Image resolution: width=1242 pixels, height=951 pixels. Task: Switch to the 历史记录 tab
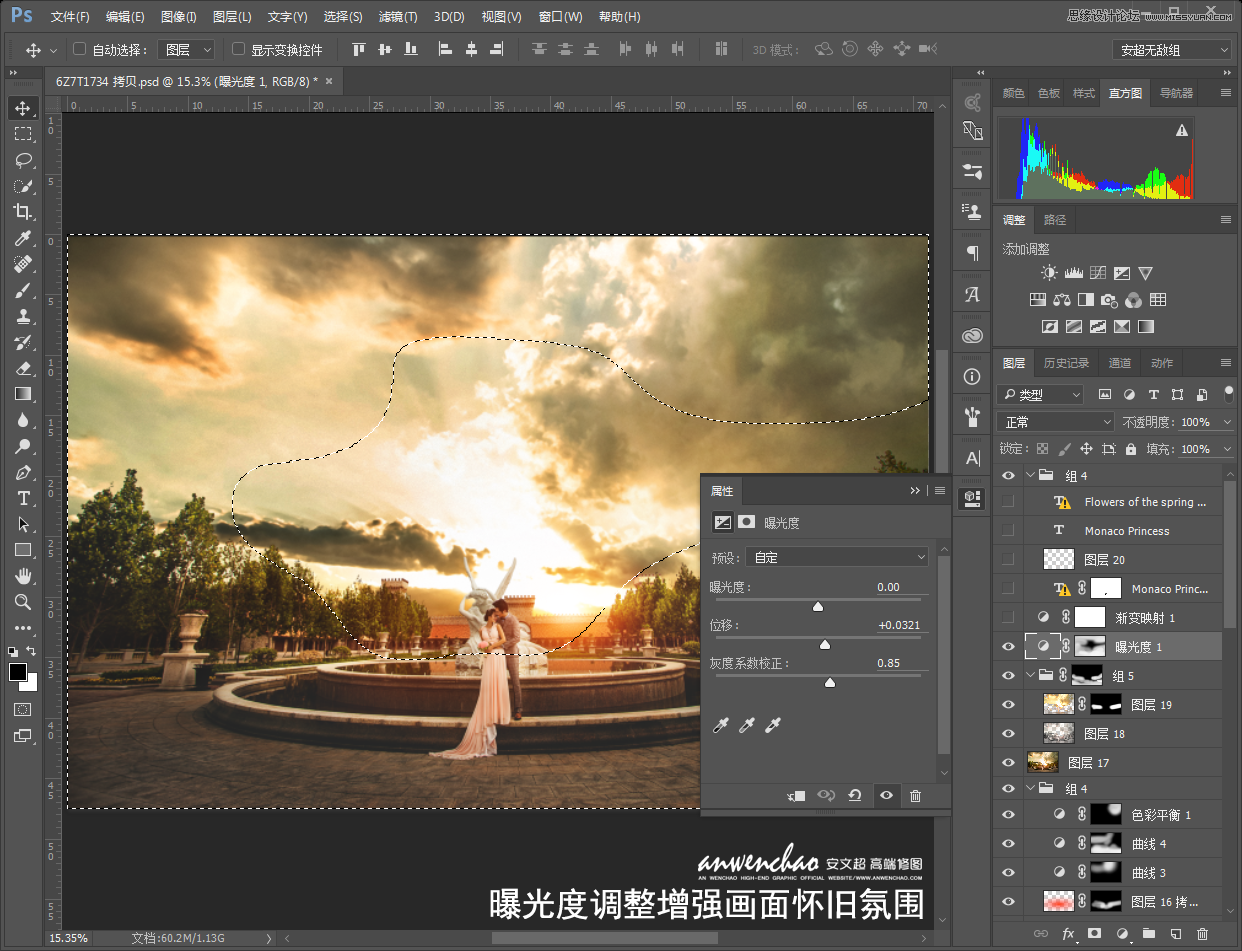[x=1066, y=363]
